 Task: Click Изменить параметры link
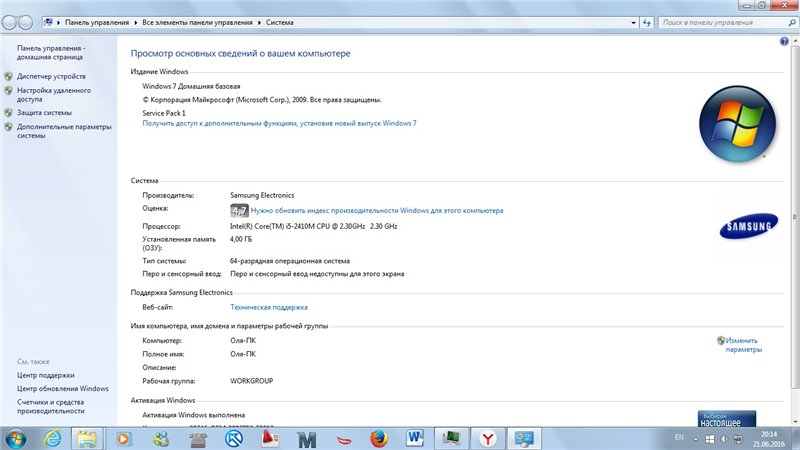743,345
